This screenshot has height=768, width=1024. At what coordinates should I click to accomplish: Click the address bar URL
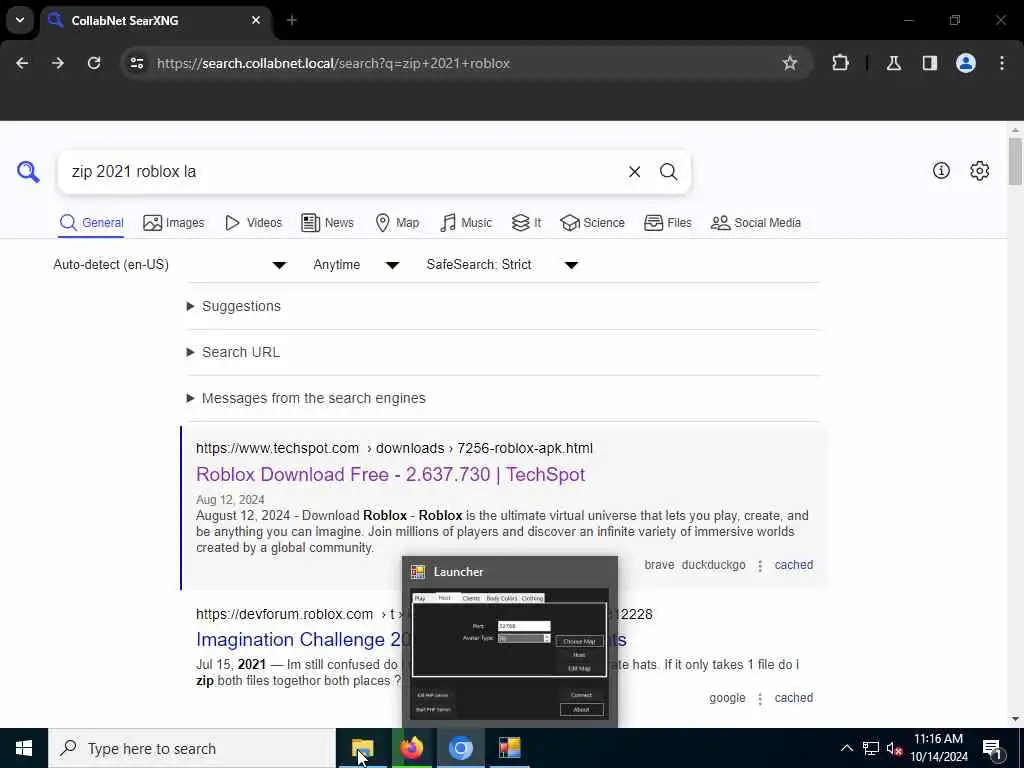[x=333, y=63]
